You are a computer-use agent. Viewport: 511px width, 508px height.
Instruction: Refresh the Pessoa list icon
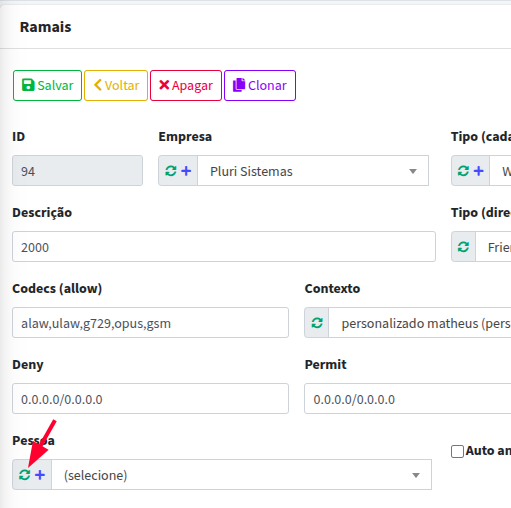(x=24, y=475)
